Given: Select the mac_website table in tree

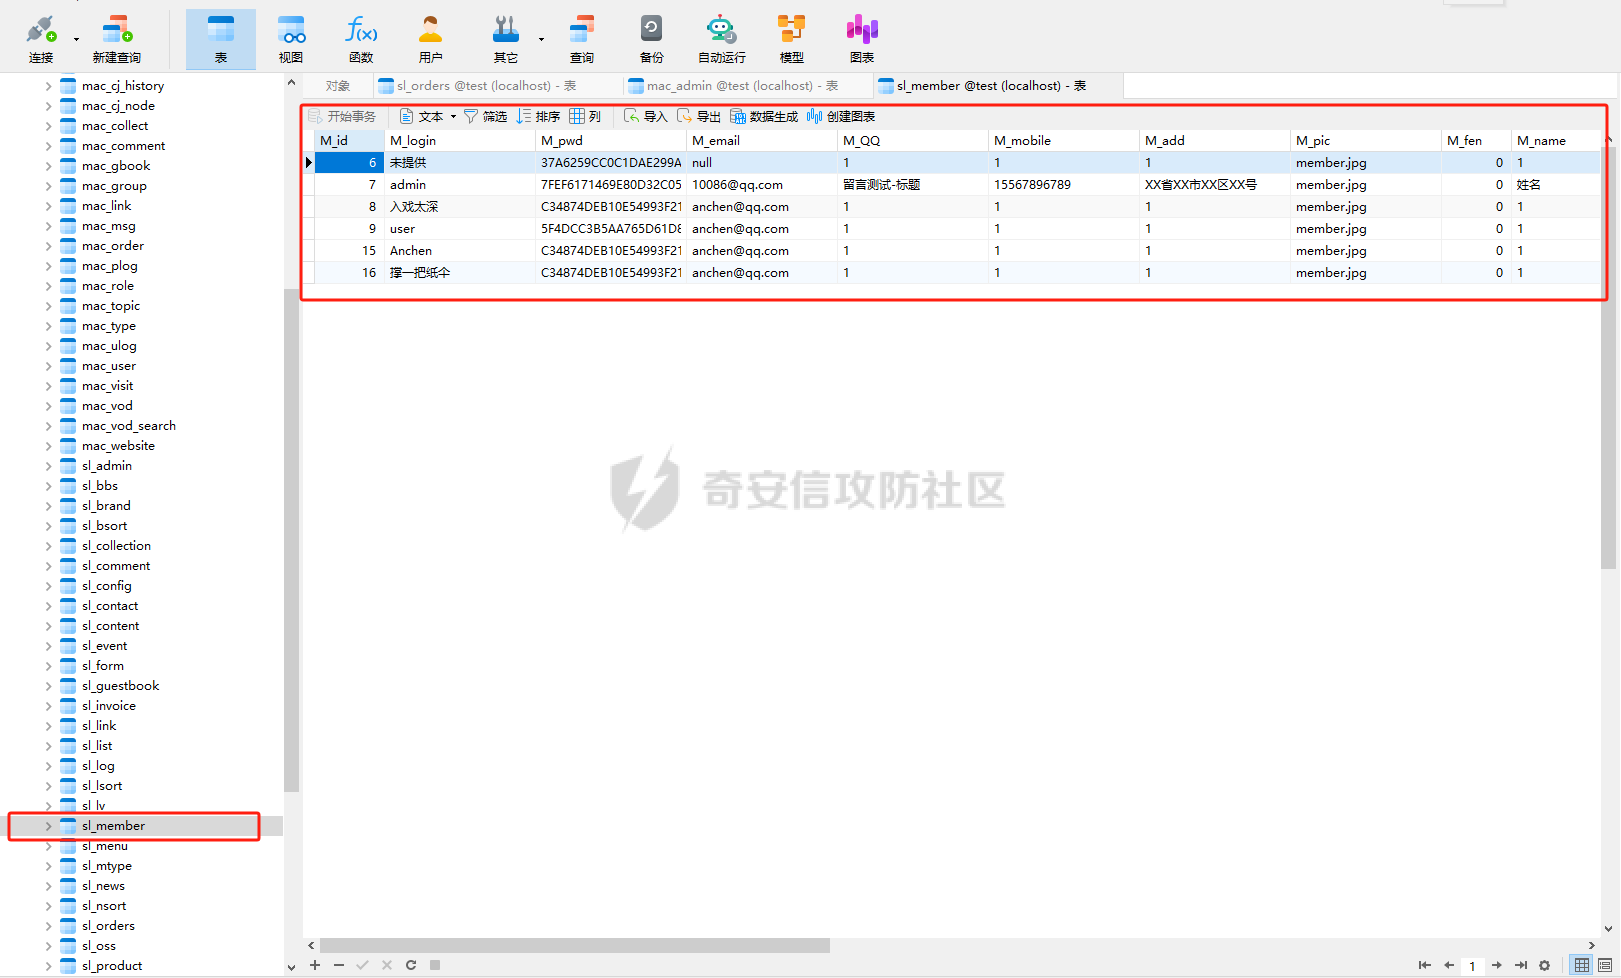Looking at the screenshot, I should (118, 446).
